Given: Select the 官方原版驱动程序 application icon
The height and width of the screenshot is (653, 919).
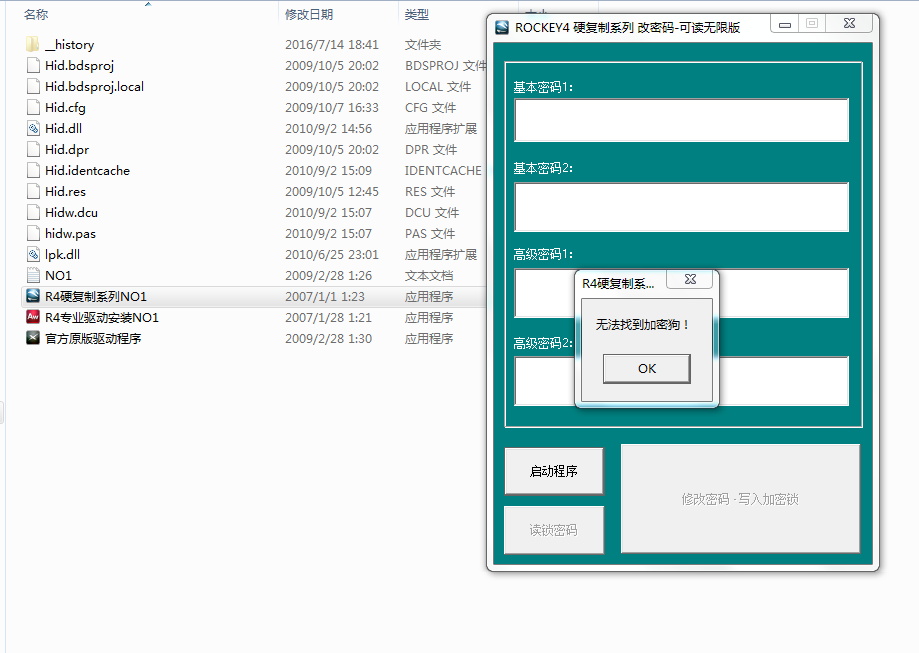Looking at the screenshot, I should click(x=33, y=338).
